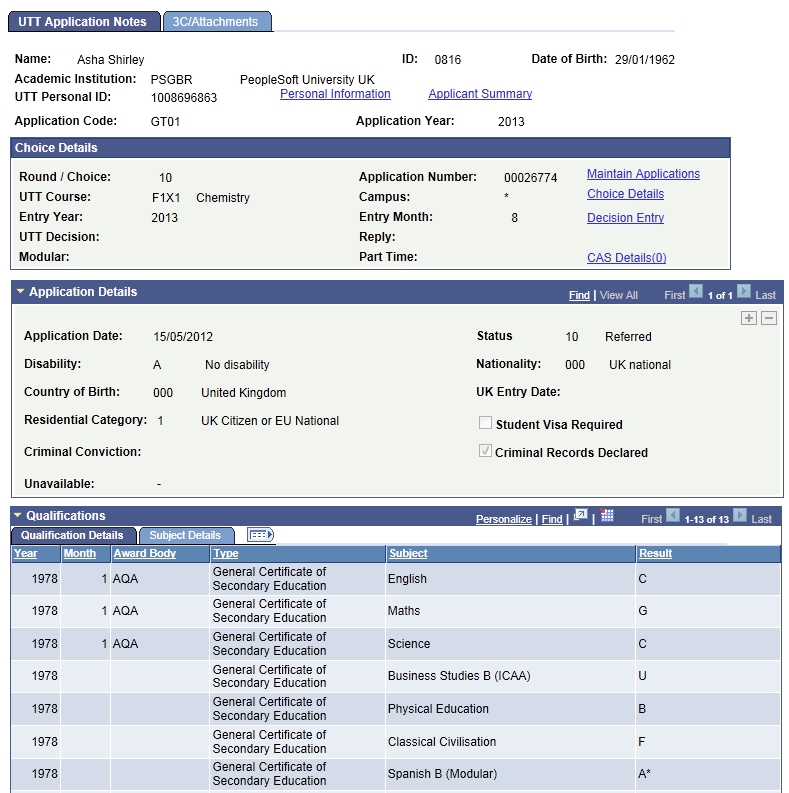
Task: Click View All in Application Details
Action: (619, 295)
